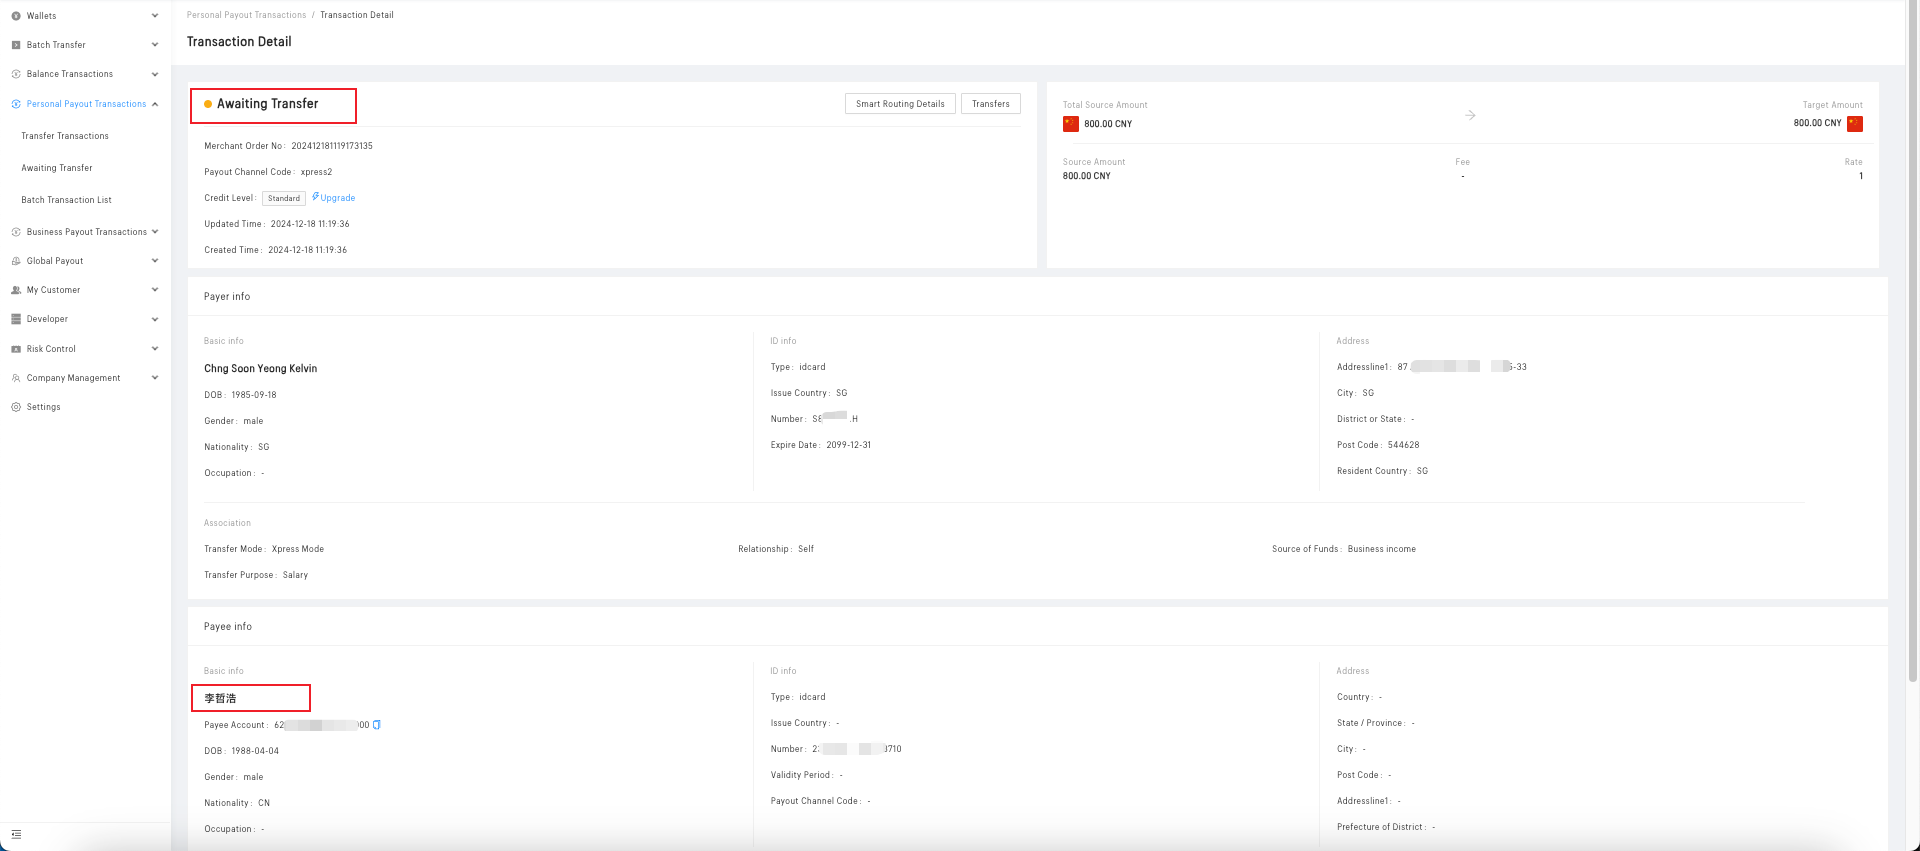The image size is (1920, 851).
Task: Select Awaiting Transfer in the sidebar
Action: point(57,168)
